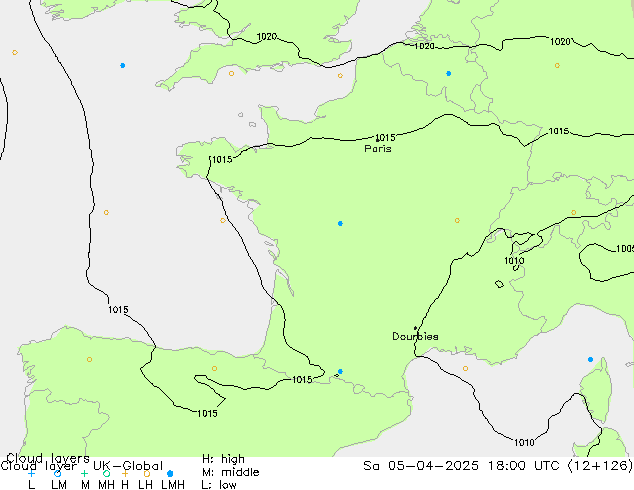Select the blue cloud marker over Belgium
Viewport: 634px width, 490px height.
pyautogui.click(x=449, y=74)
